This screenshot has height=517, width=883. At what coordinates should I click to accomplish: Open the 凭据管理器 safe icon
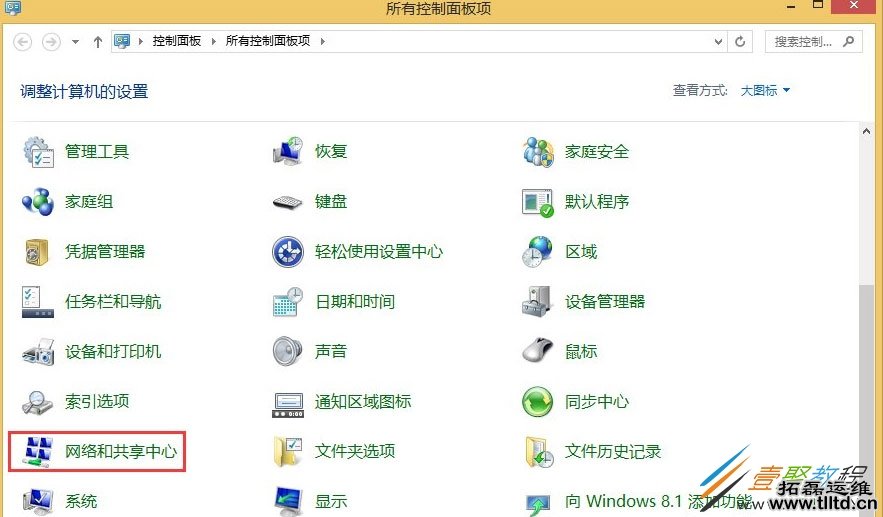coord(38,252)
